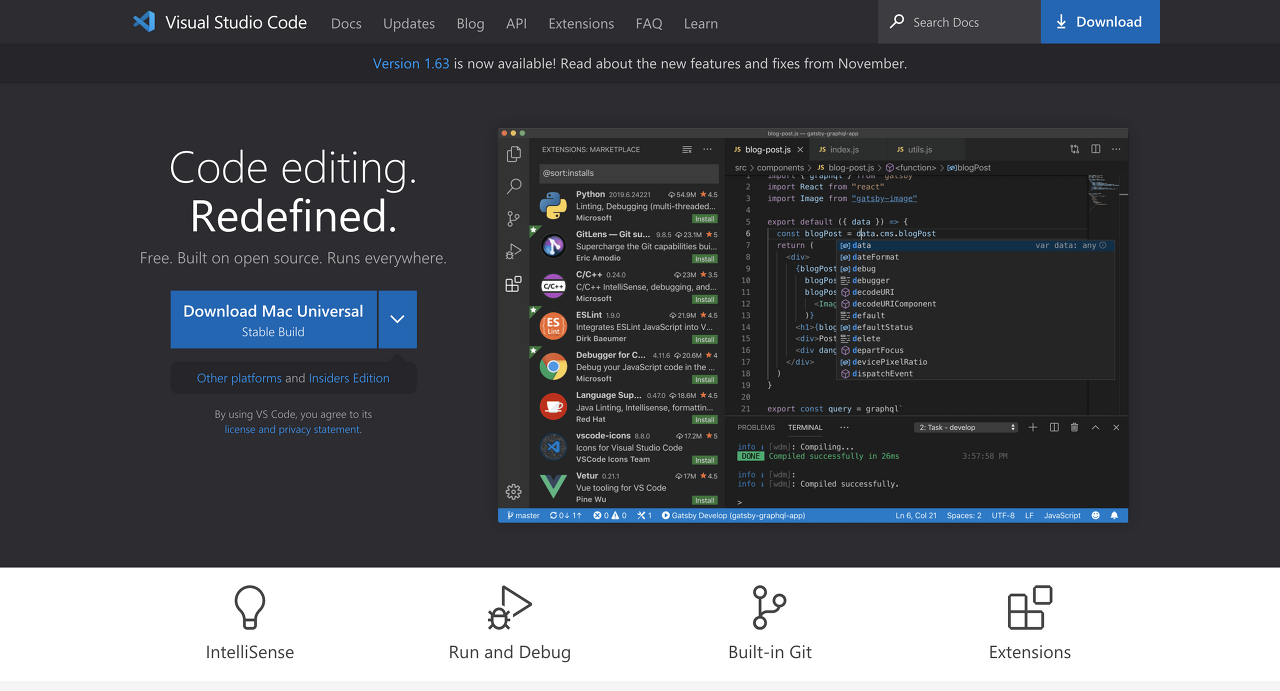Click Install button for the ESLint extension
1280x691 pixels.
(x=705, y=339)
